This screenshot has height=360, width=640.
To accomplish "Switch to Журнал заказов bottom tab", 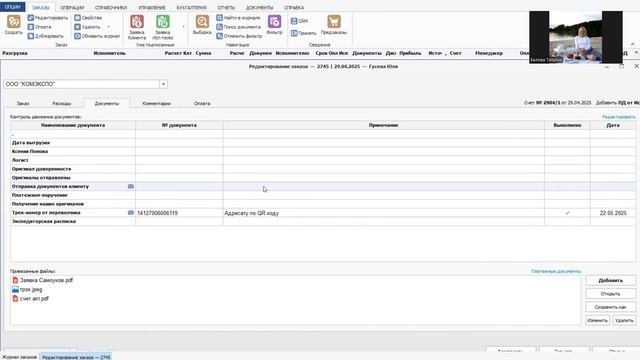I will [19, 357].
